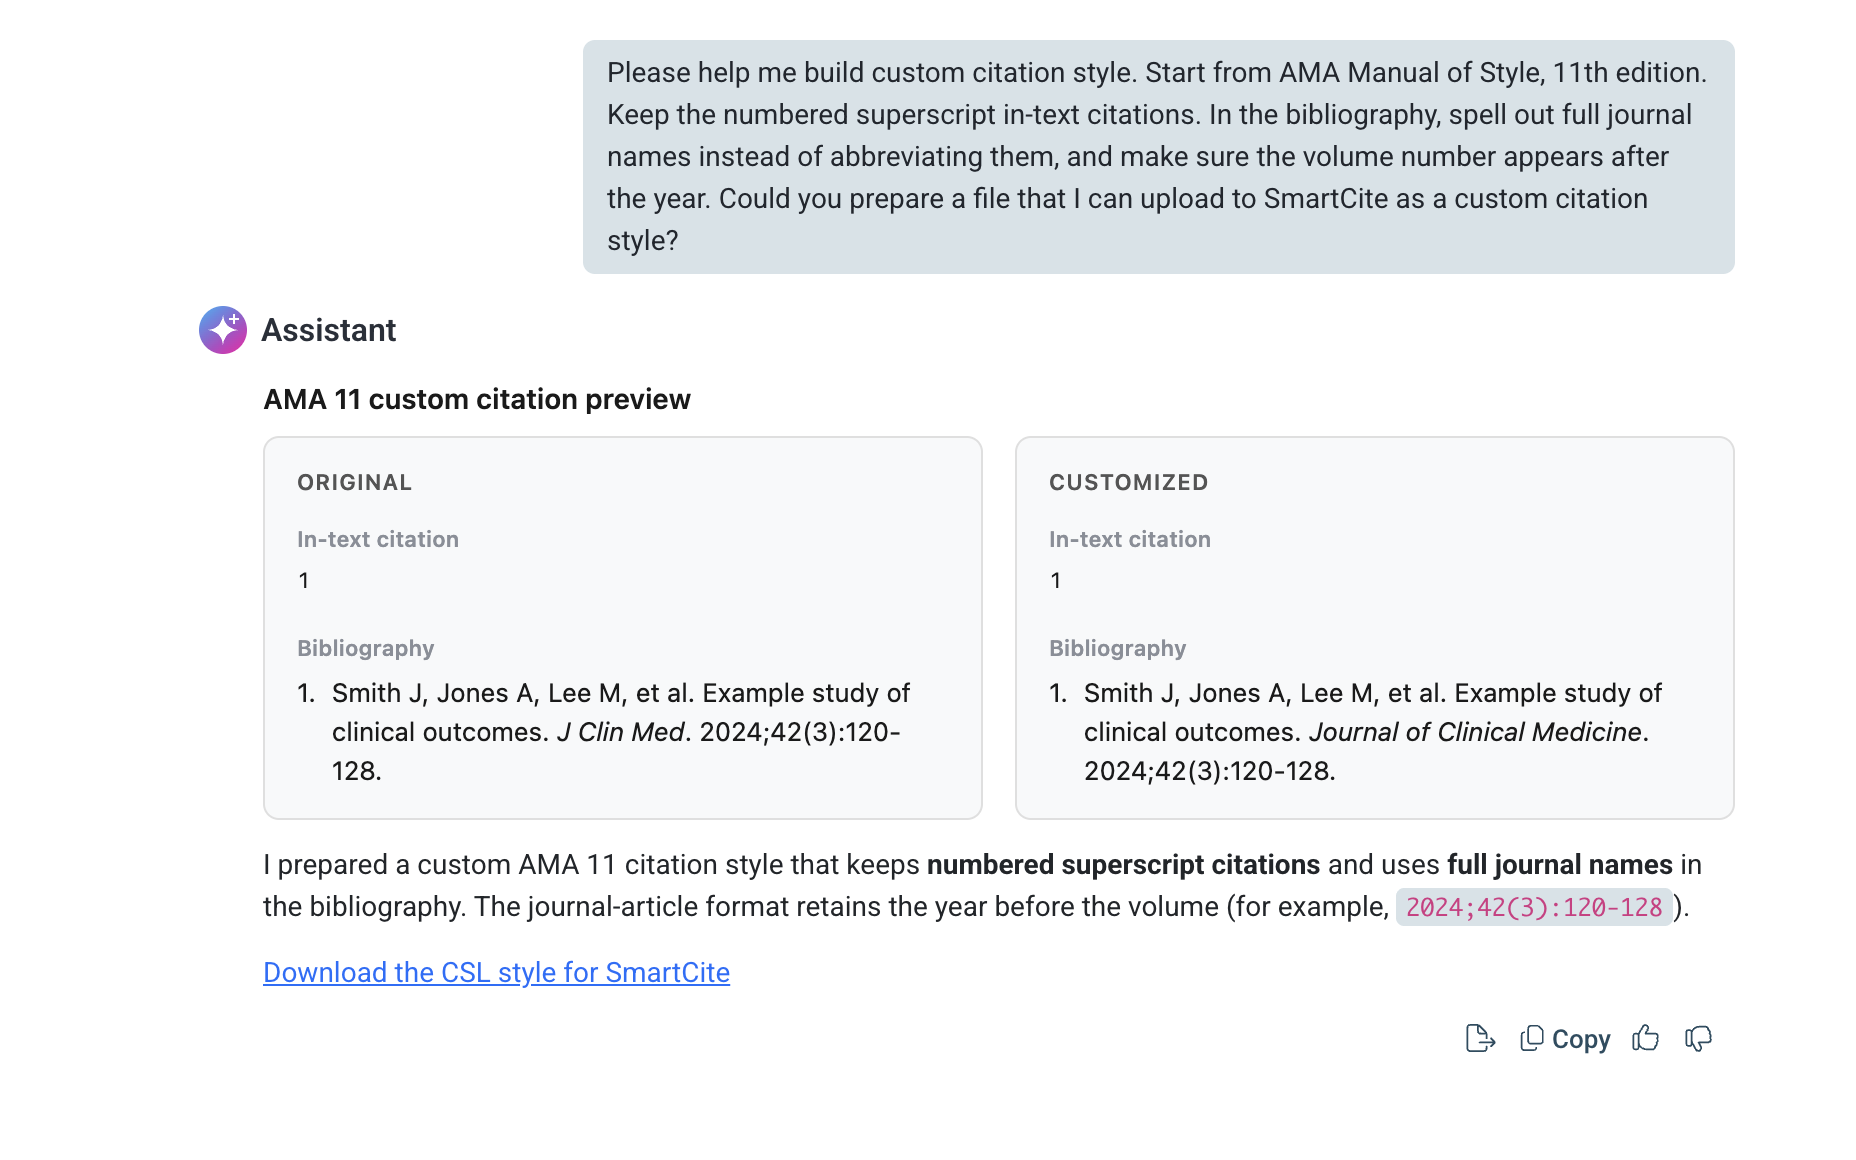Screen dimensions: 1856x1160
Task: Click the CUSTOMIZED preview card heading
Action: click(x=1128, y=482)
